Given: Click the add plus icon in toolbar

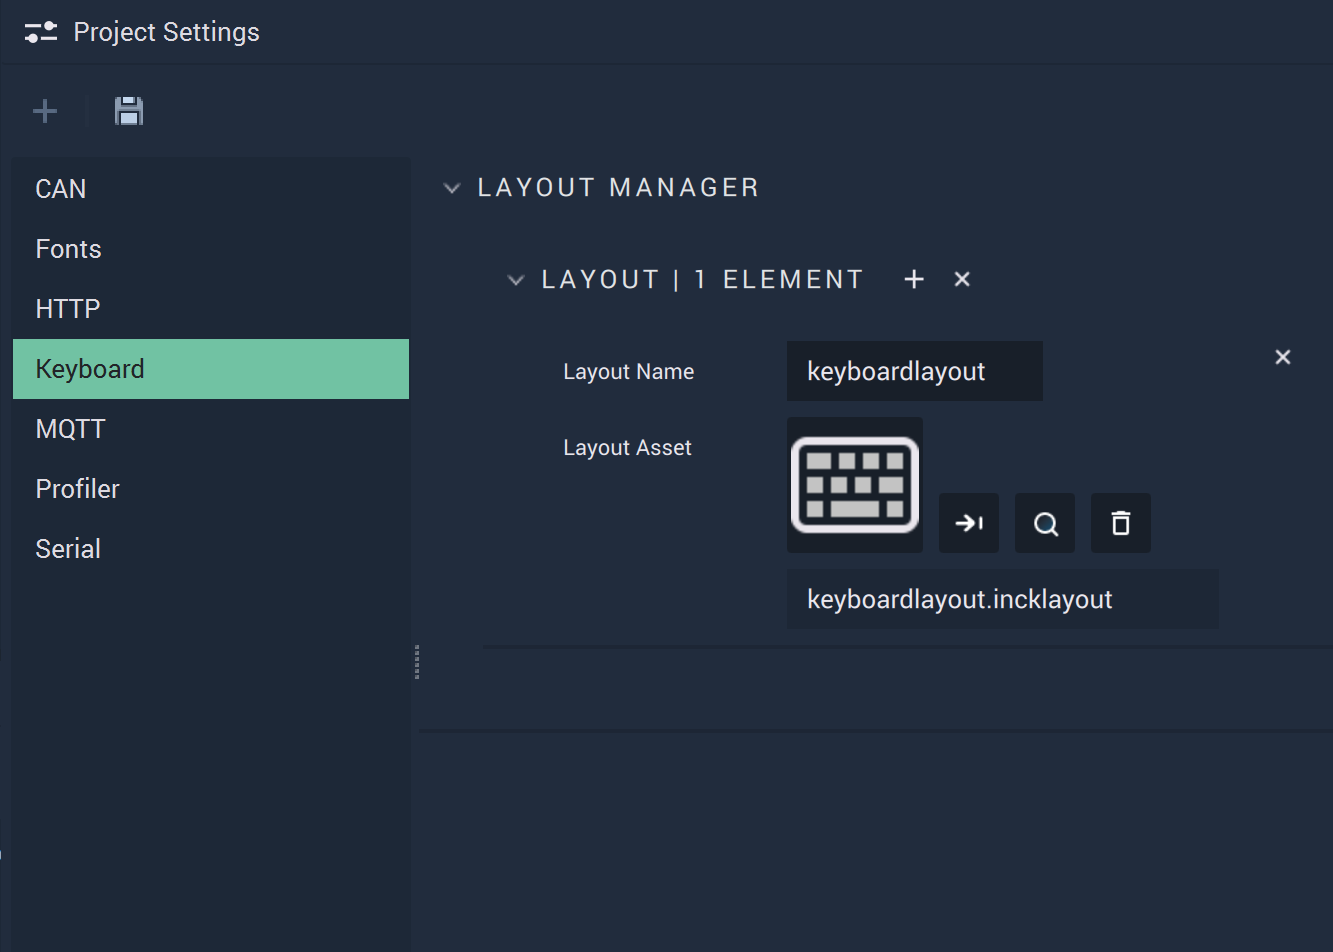Looking at the screenshot, I should click(45, 111).
